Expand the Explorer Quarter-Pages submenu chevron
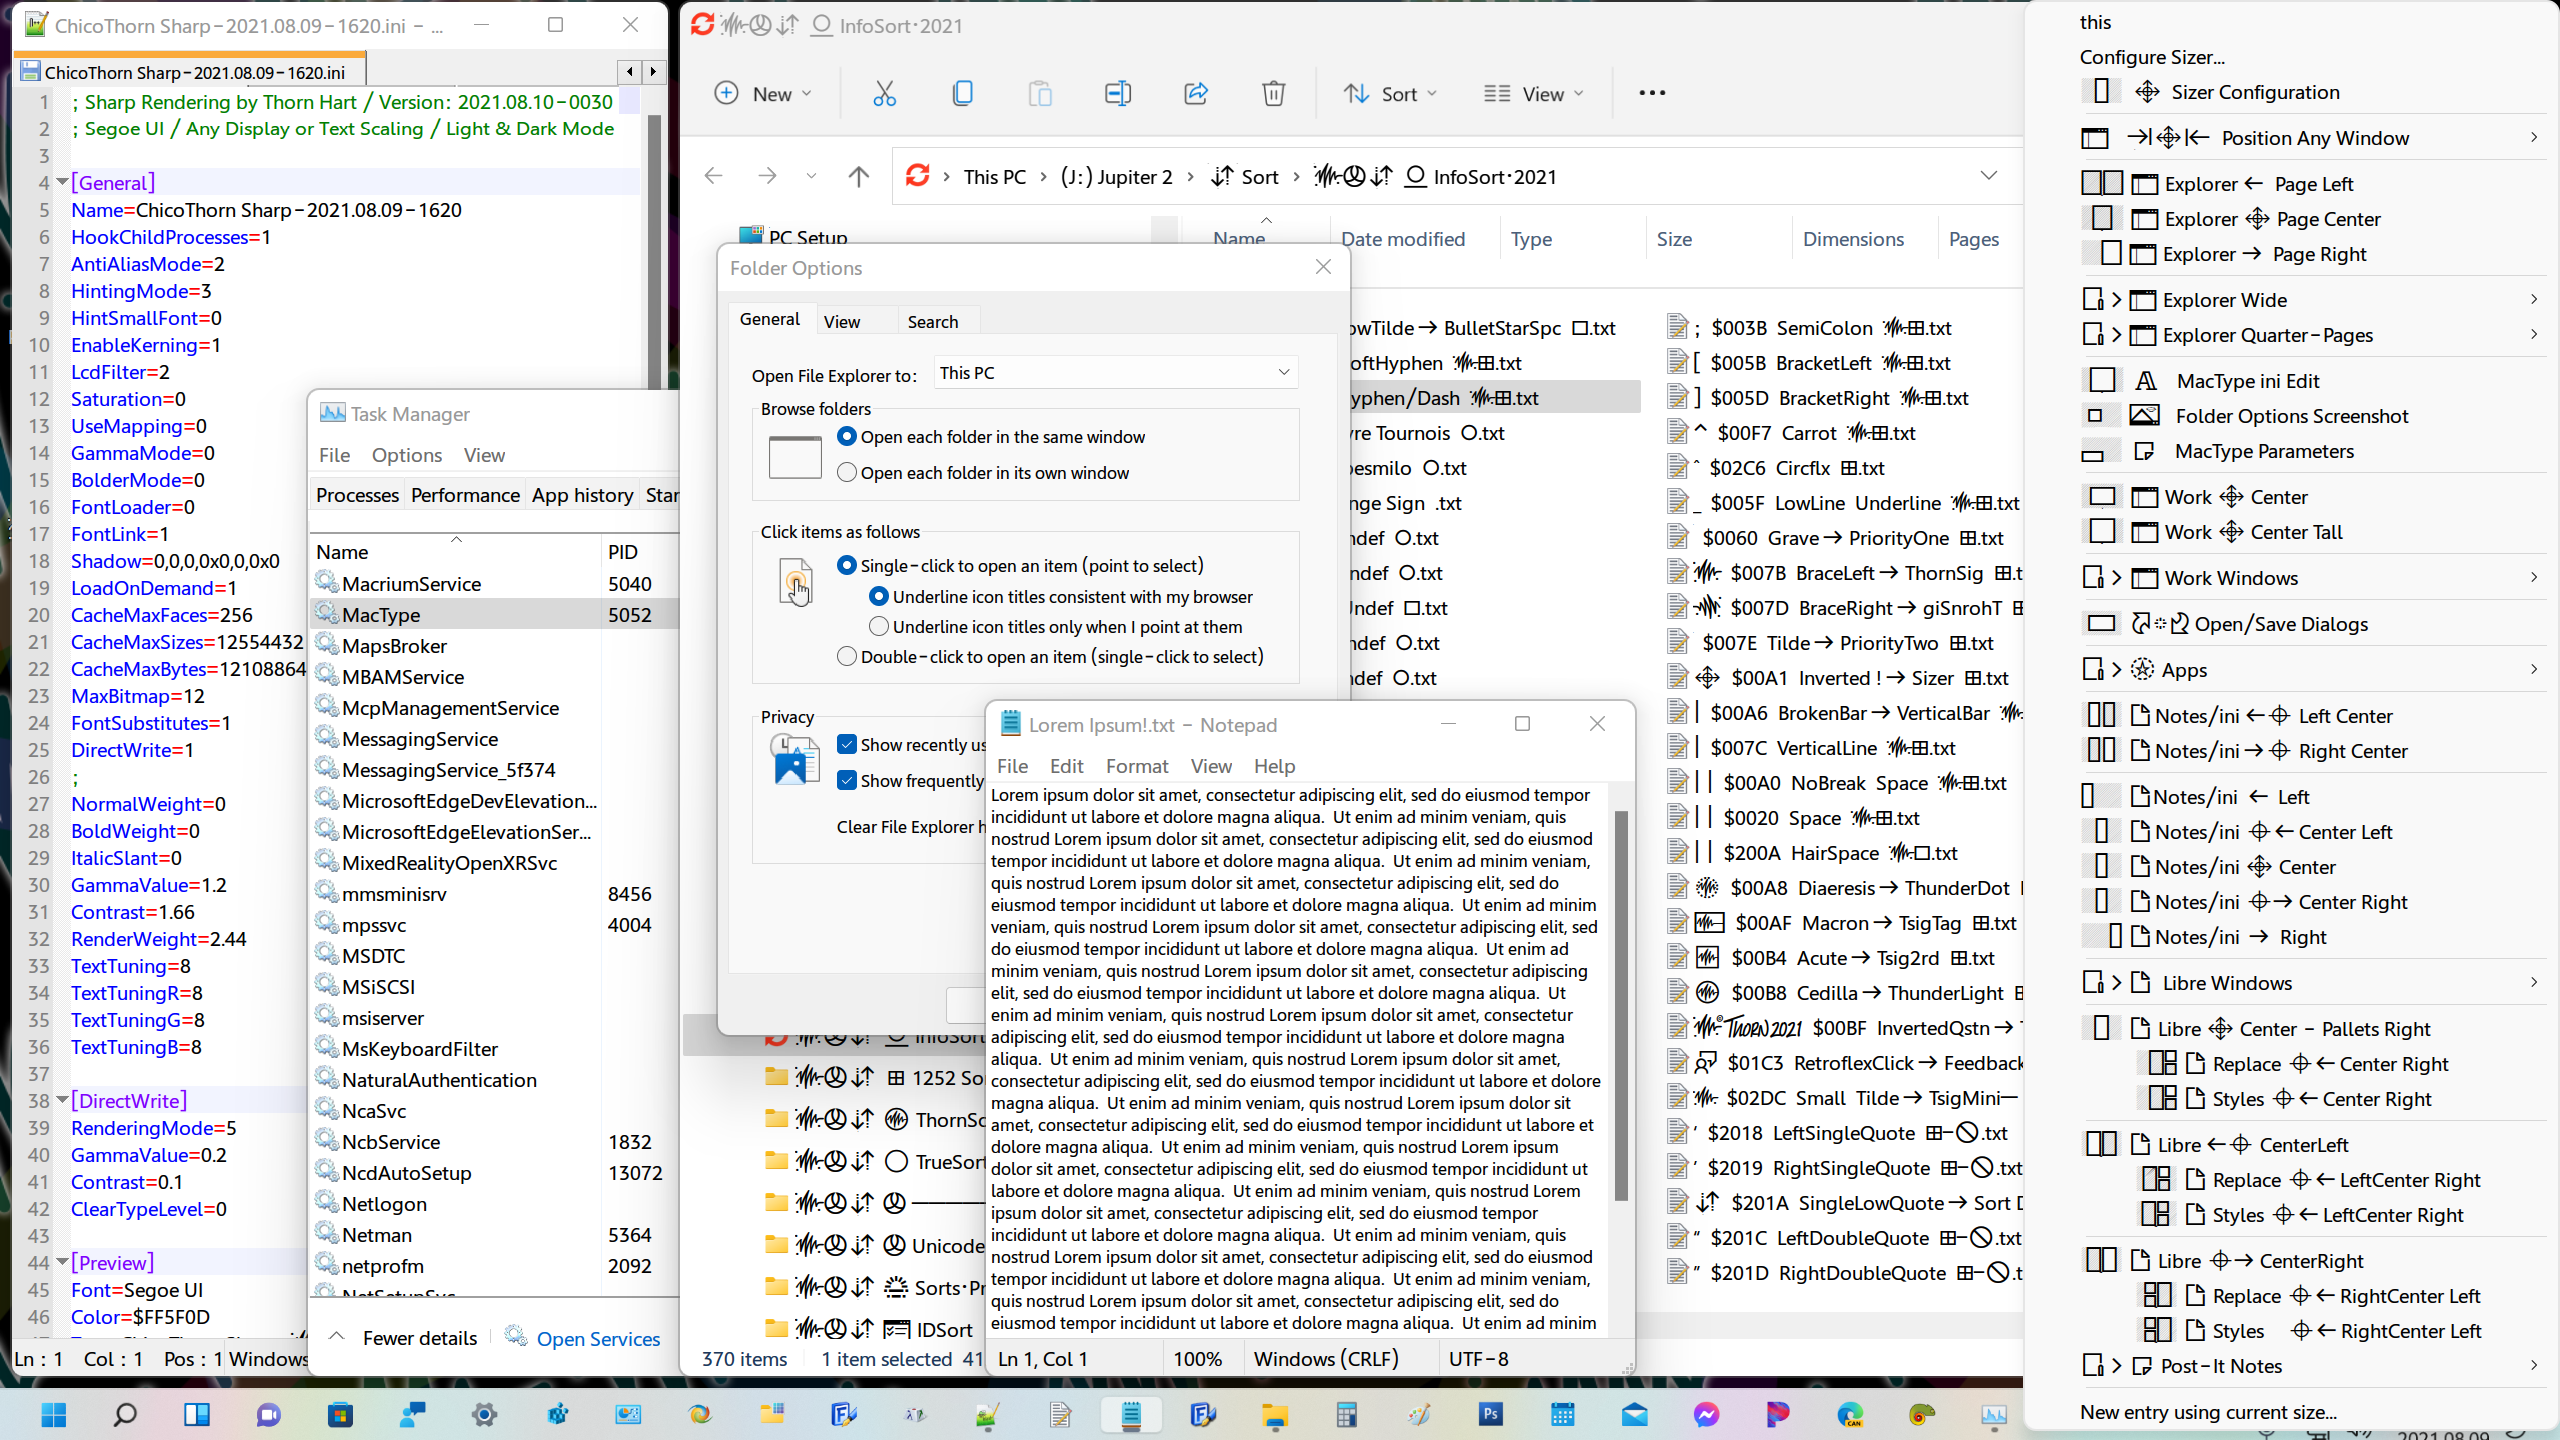This screenshot has height=1440, width=2560. [2535, 335]
